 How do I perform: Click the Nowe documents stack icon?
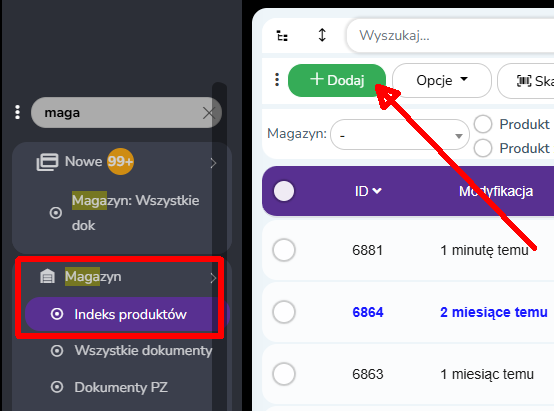click(47, 162)
